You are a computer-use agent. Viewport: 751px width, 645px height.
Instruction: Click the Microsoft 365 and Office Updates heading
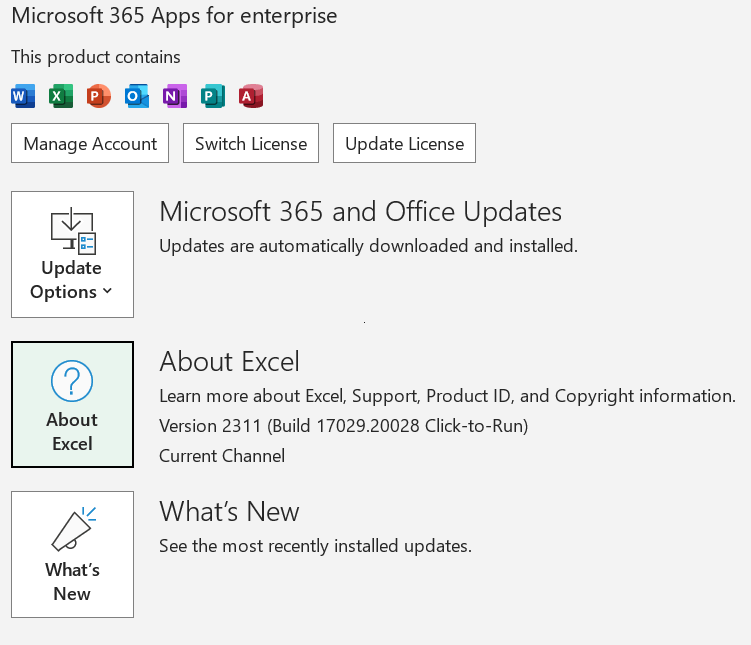(361, 212)
